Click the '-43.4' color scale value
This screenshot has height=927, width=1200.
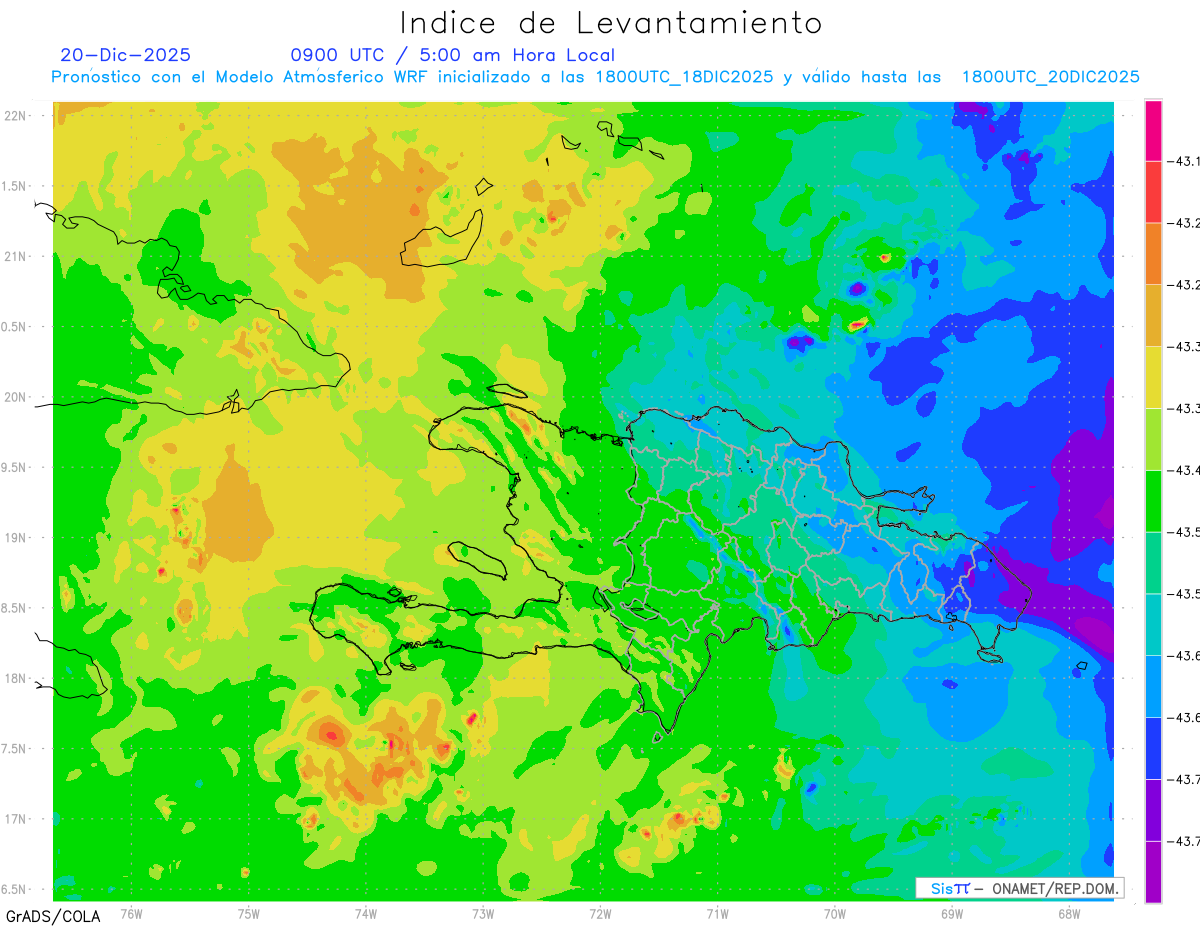click(x=1185, y=470)
